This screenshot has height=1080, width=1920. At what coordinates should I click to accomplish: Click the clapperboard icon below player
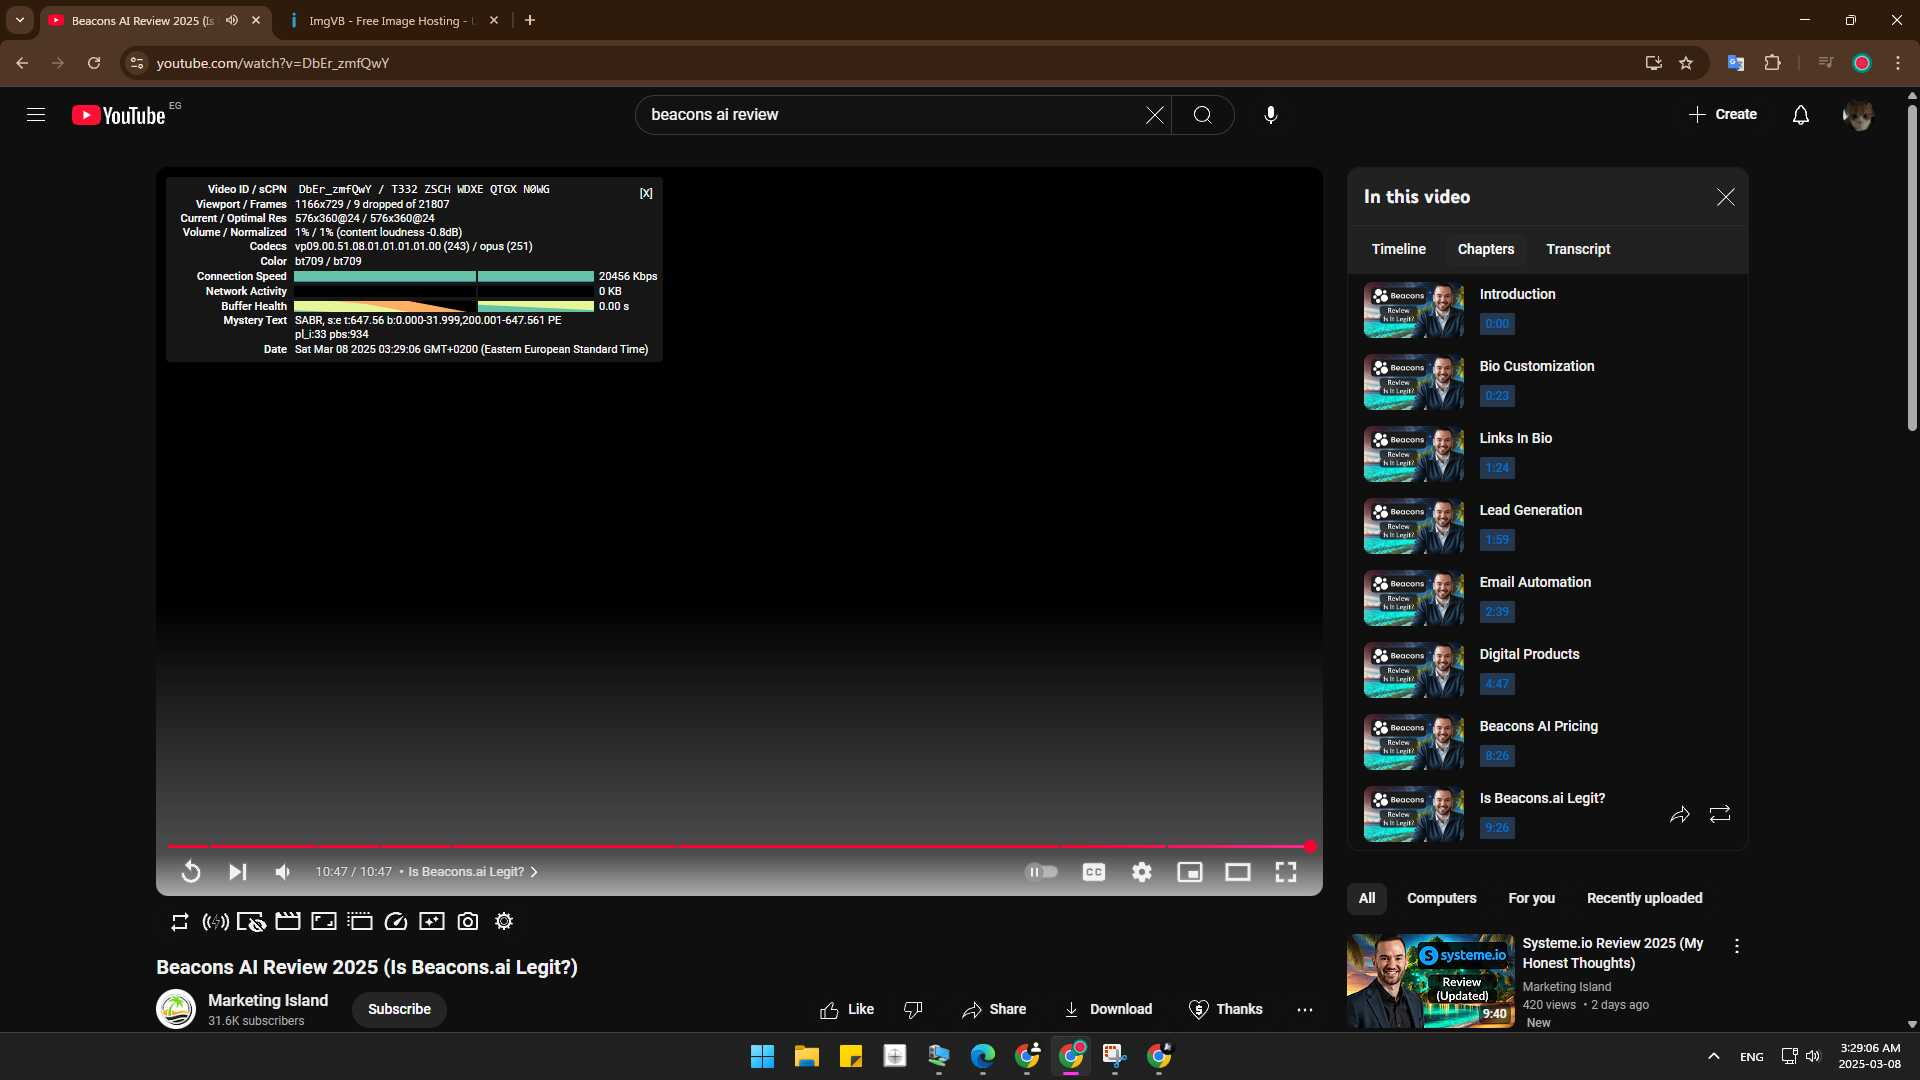(288, 922)
